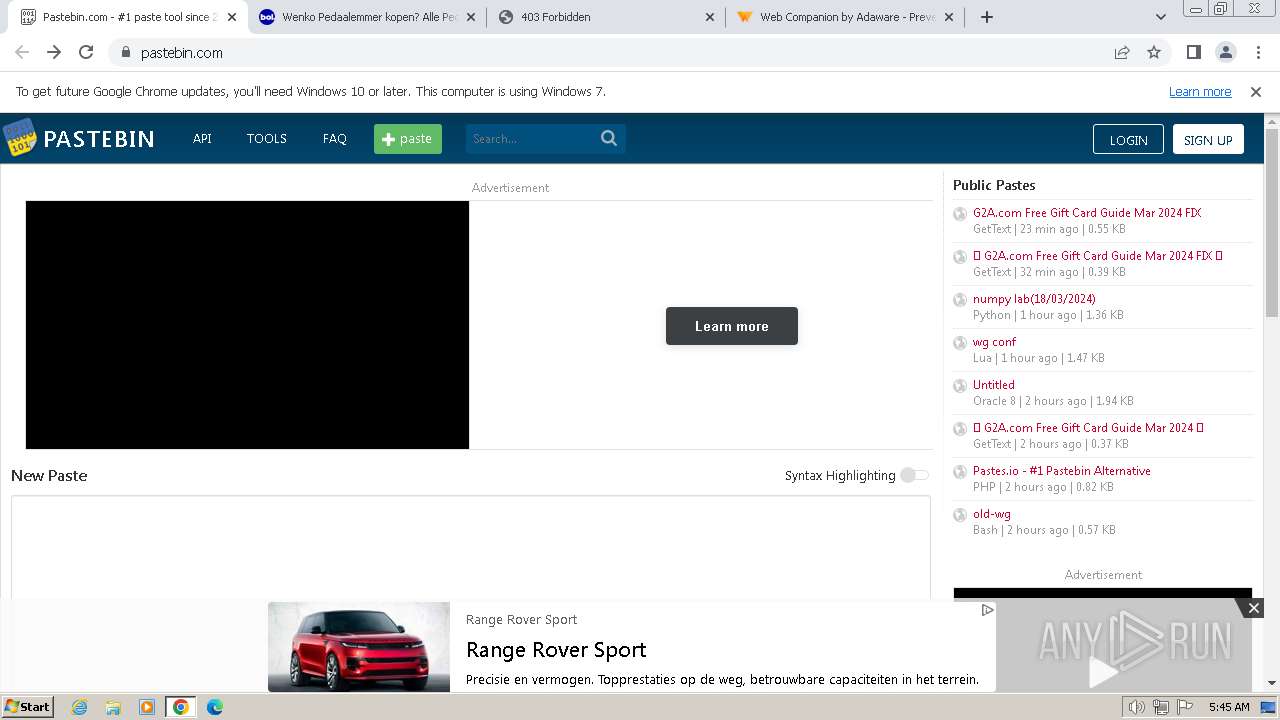Click the Learn more ad button
Image resolution: width=1280 pixels, height=720 pixels.
tap(732, 326)
